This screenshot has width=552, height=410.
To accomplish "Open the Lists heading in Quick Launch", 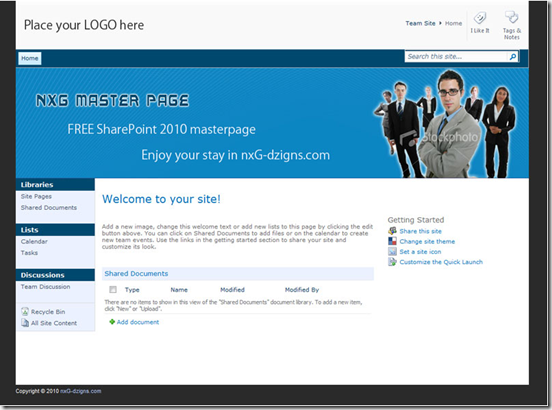I will pos(30,230).
